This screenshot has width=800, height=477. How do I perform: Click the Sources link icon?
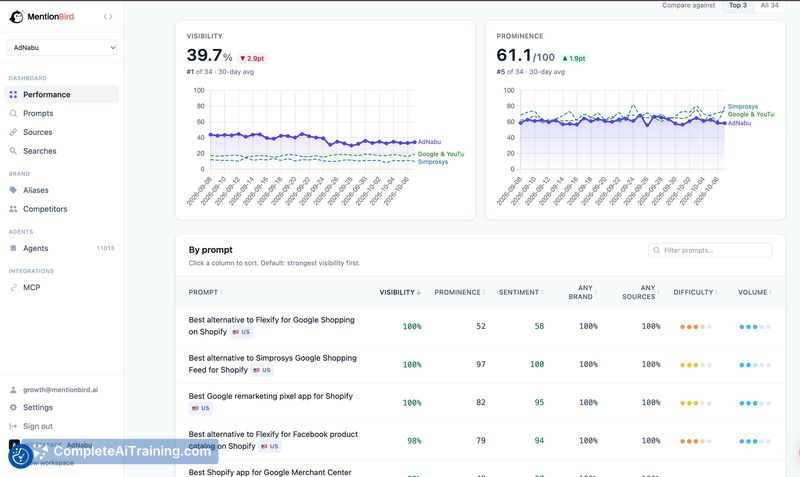coord(13,132)
